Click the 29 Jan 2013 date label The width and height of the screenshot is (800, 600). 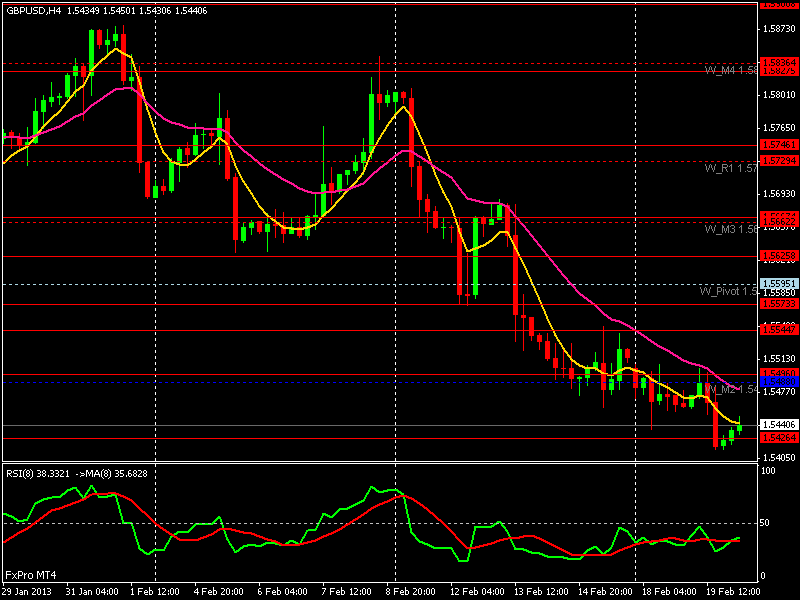pos(27,592)
